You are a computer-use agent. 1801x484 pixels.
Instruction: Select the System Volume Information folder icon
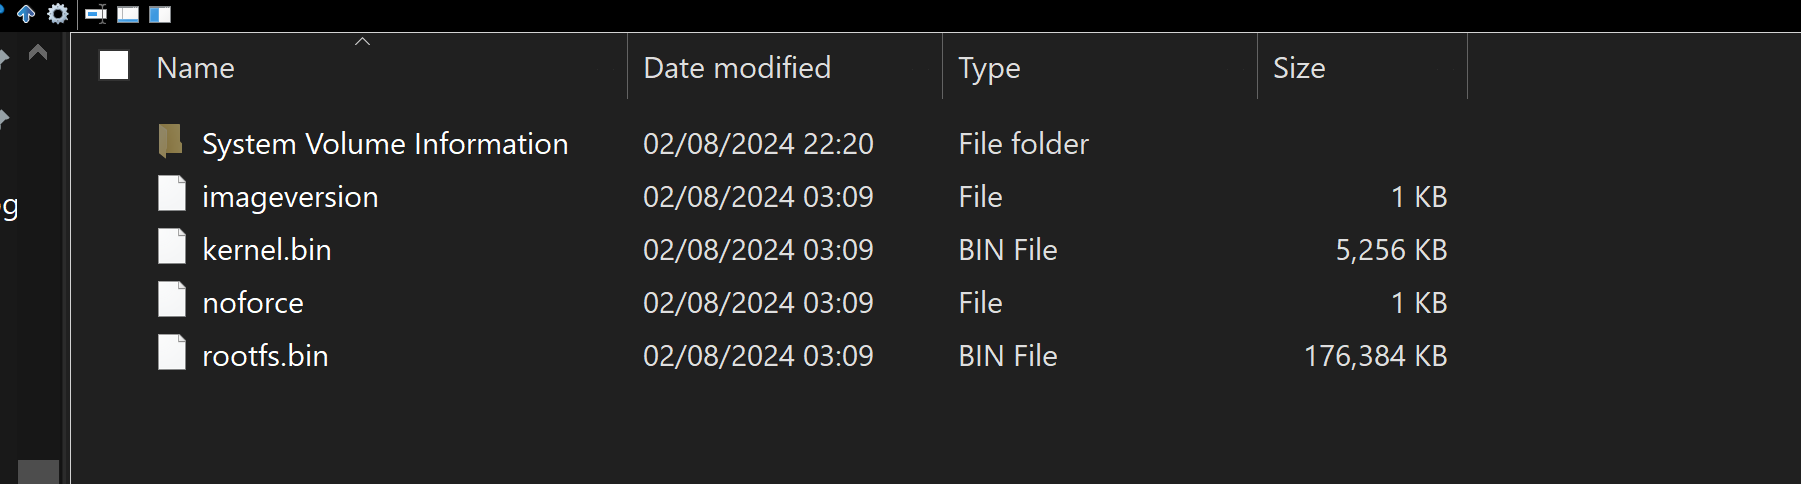(171, 141)
